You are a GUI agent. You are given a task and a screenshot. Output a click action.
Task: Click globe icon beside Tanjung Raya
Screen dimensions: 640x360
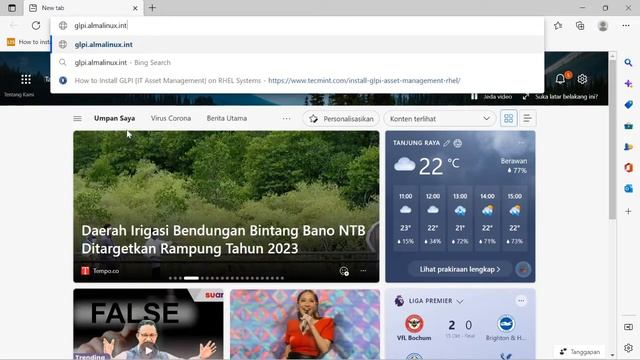point(458,143)
